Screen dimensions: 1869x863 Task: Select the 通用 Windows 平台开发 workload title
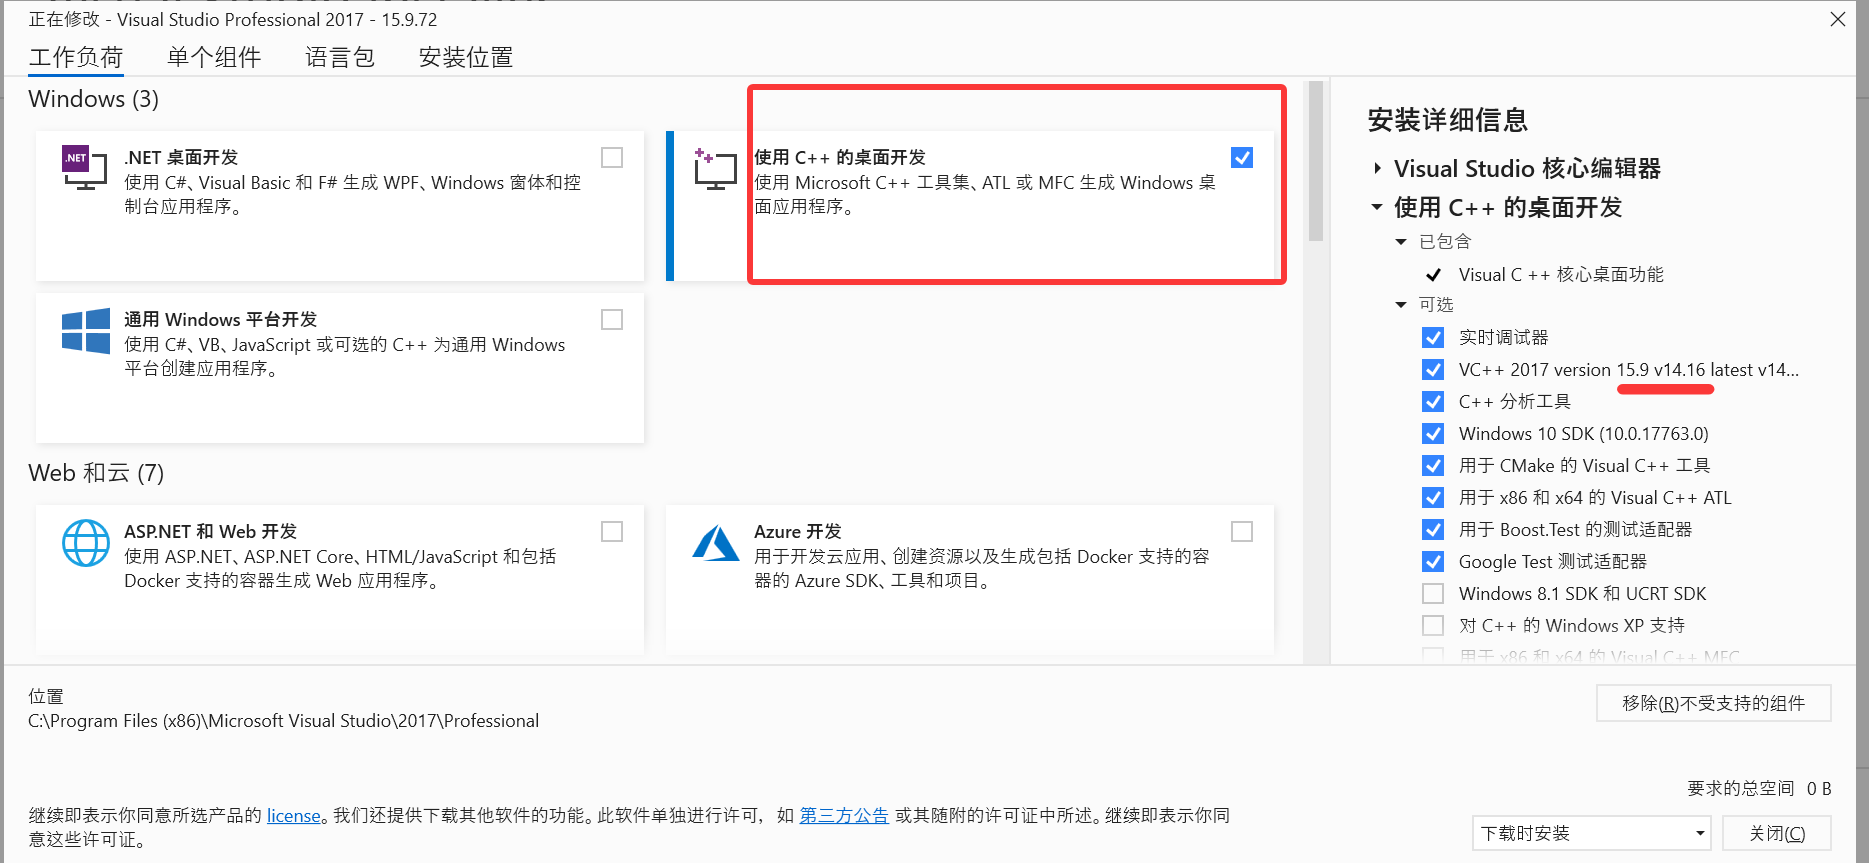pyautogui.click(x=220, y=320)
